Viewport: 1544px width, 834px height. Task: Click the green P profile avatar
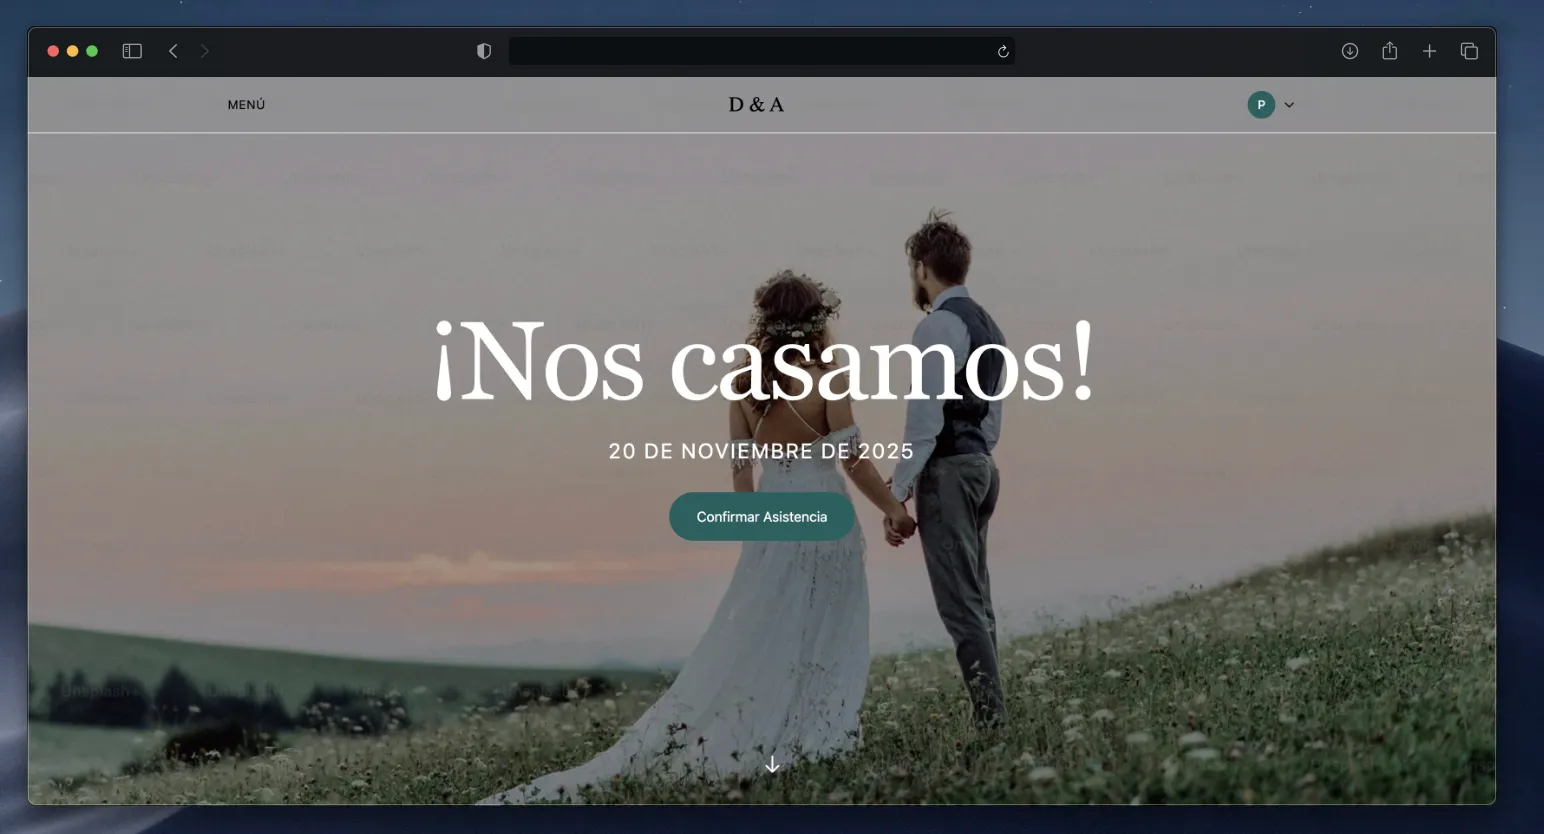click(x=1261, y=104)
